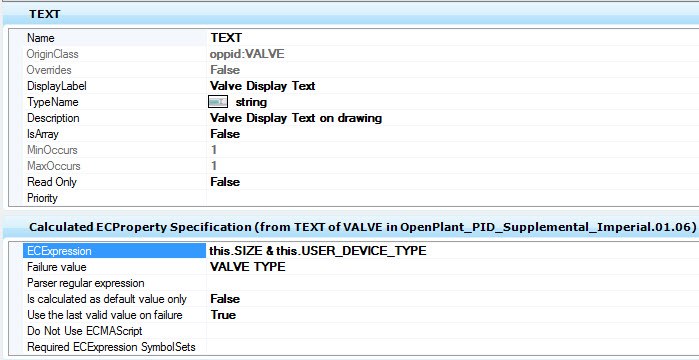The width and height of the screenshot is (699, 360).
Task: Open Is calculated as default value only dropdown
Action: [452, 299]
